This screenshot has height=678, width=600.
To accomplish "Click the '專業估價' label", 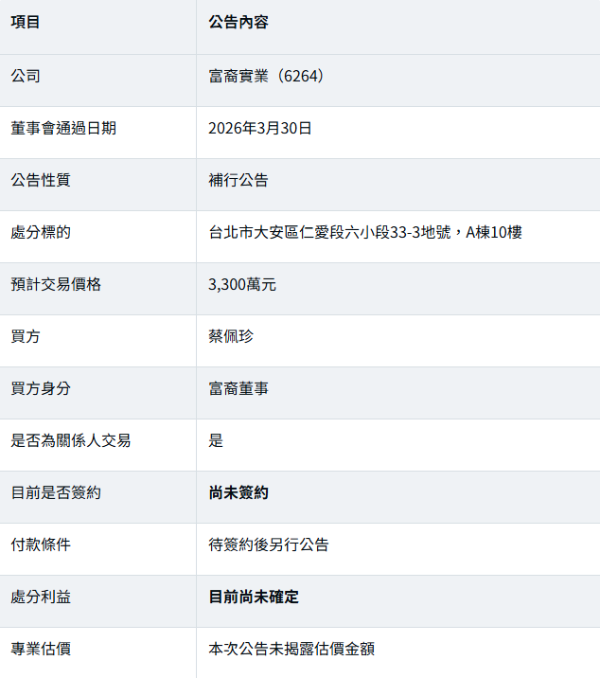I will pyautogui.click(x=41, y=649).
